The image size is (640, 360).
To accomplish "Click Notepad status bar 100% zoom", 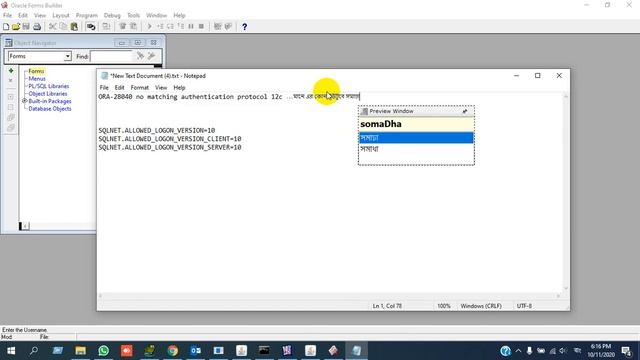I will (444, 306).
